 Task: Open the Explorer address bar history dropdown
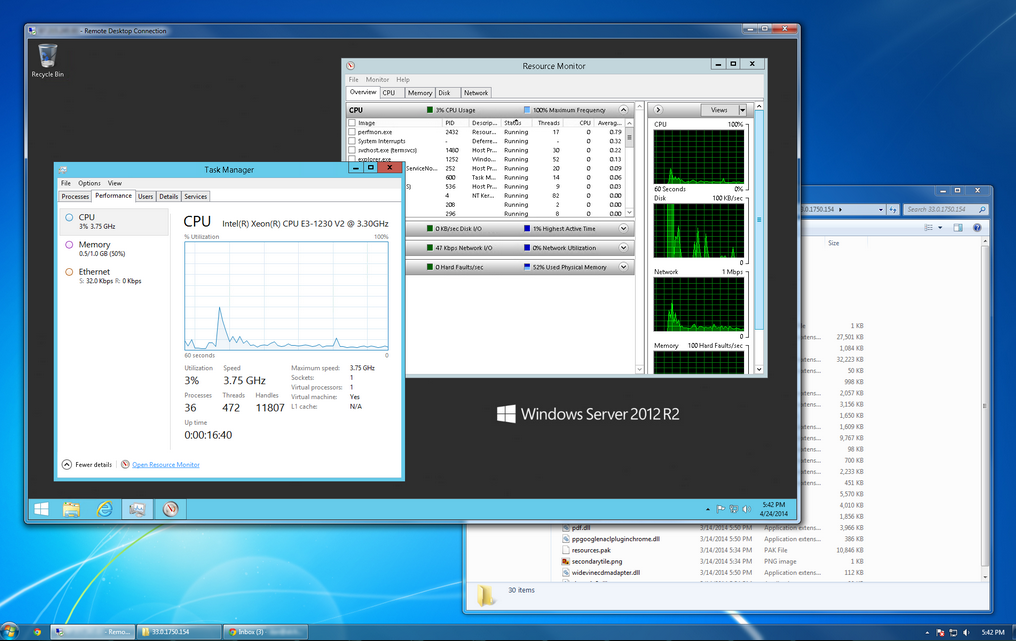coord(881,209)
